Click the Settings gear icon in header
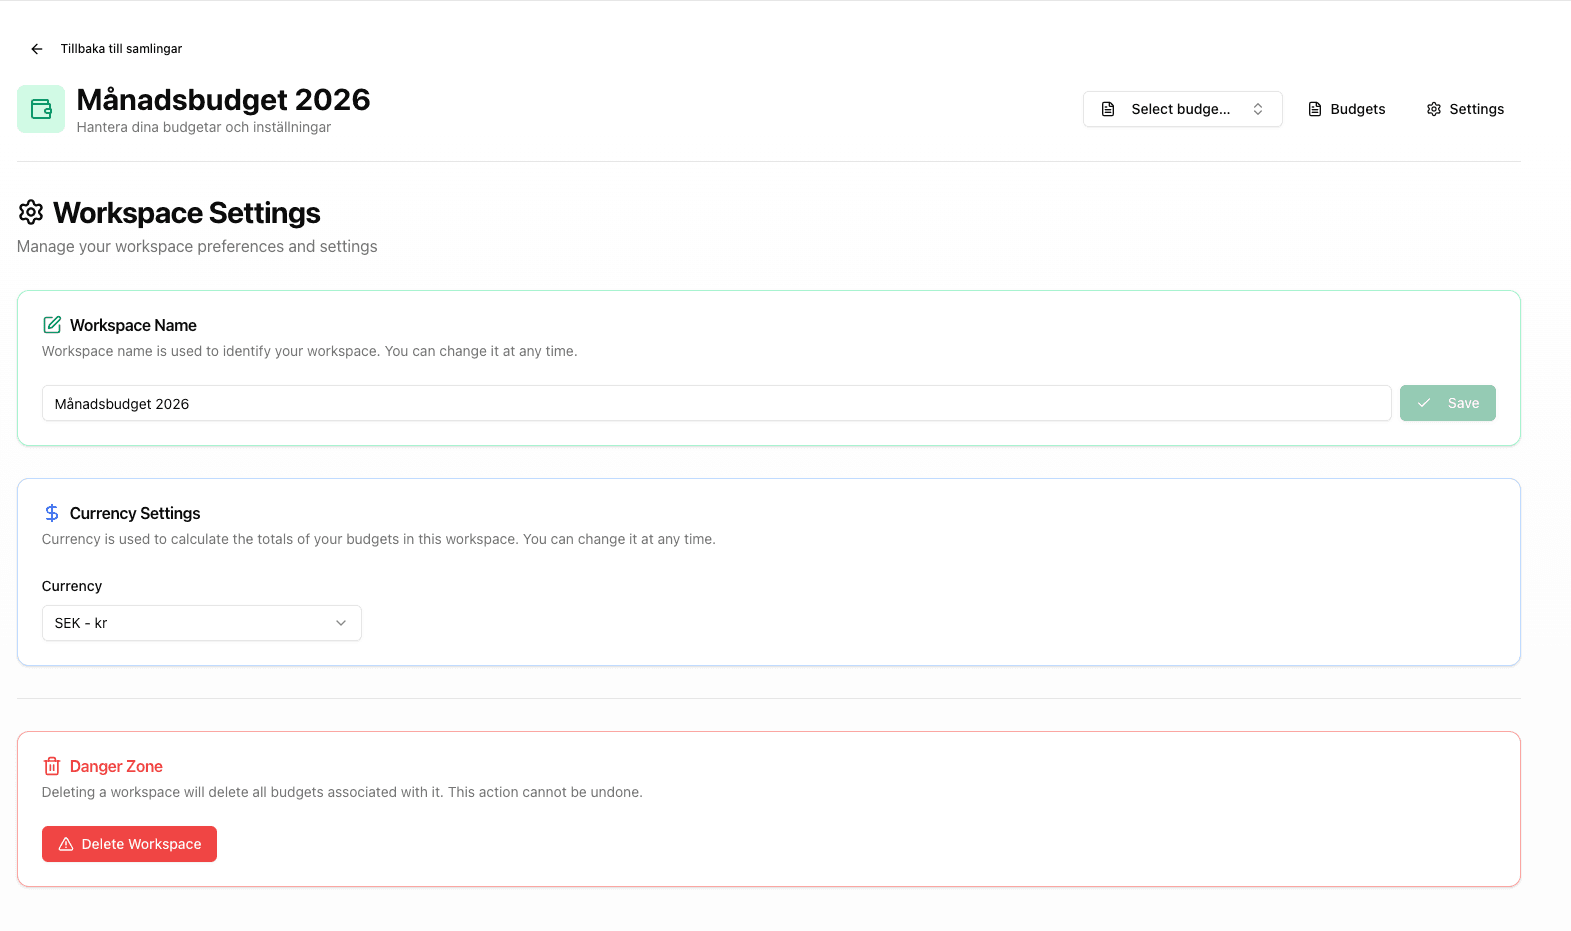 [1434, 109]
